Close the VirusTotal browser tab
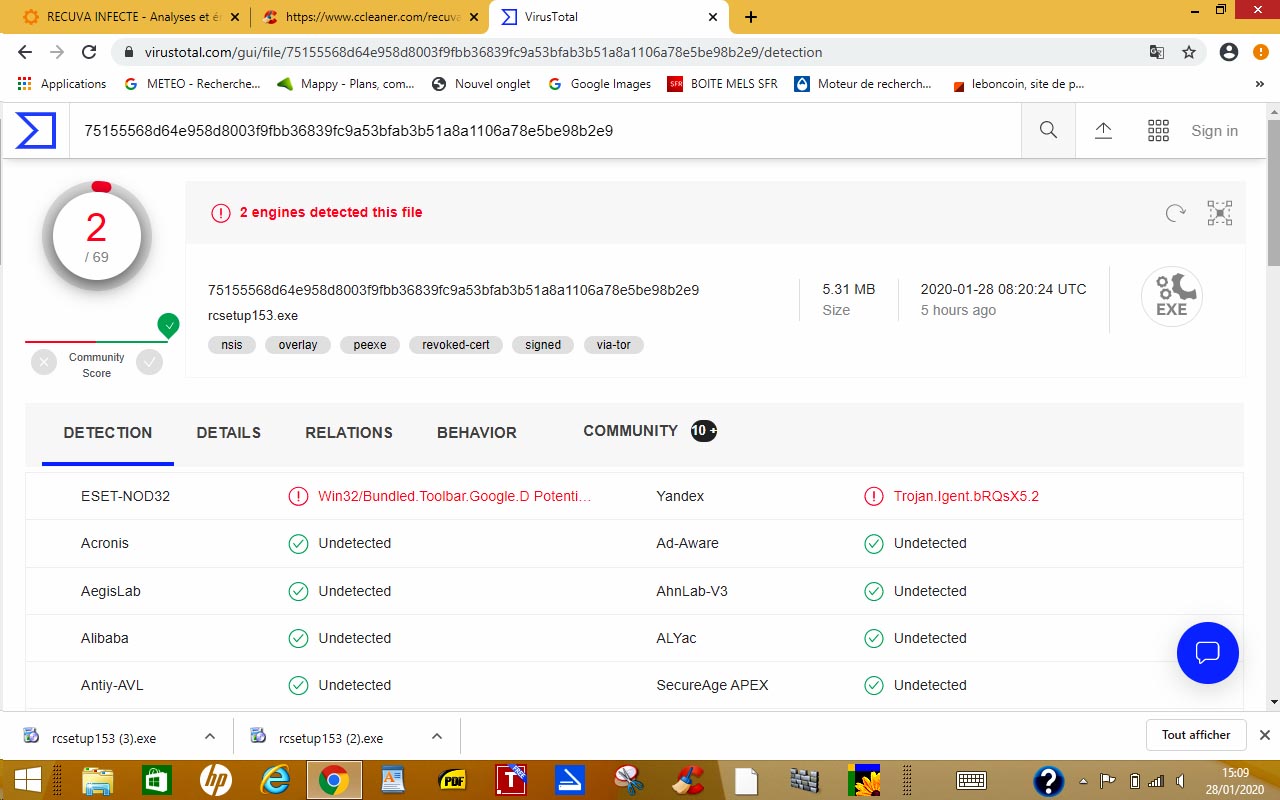 [x=713, y=17]
